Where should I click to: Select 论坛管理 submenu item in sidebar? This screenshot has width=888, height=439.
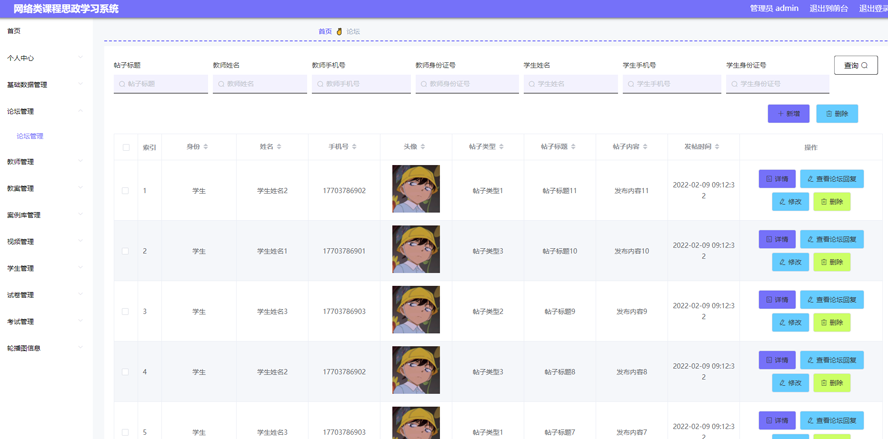[x=30, y=136]
